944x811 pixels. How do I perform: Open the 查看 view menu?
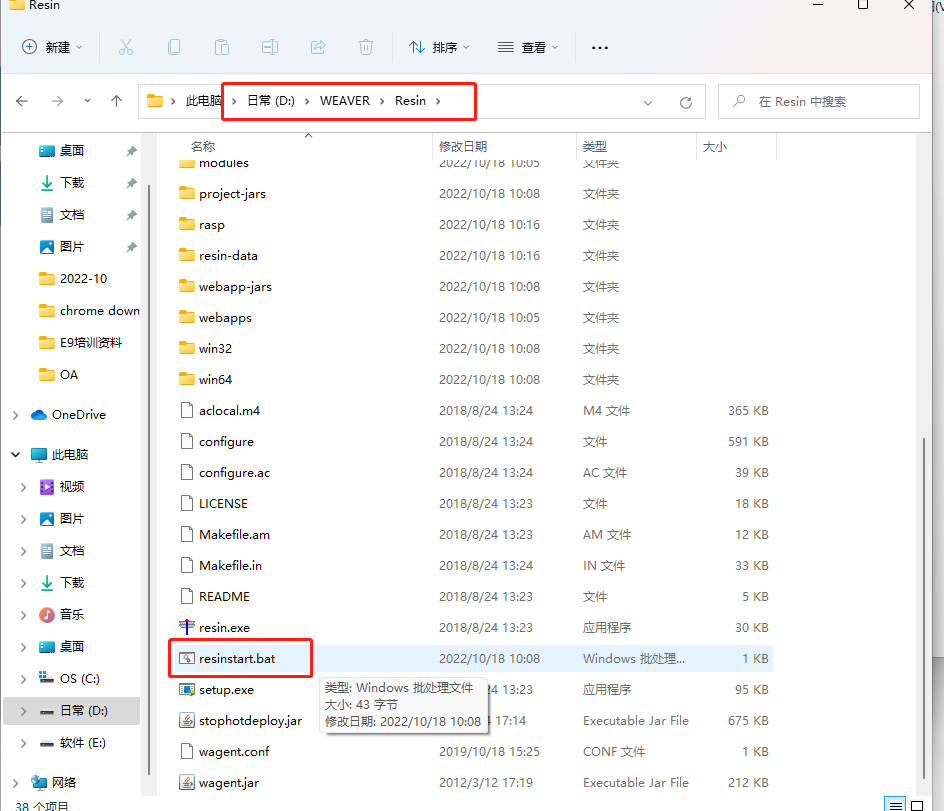tap(528, 47)
